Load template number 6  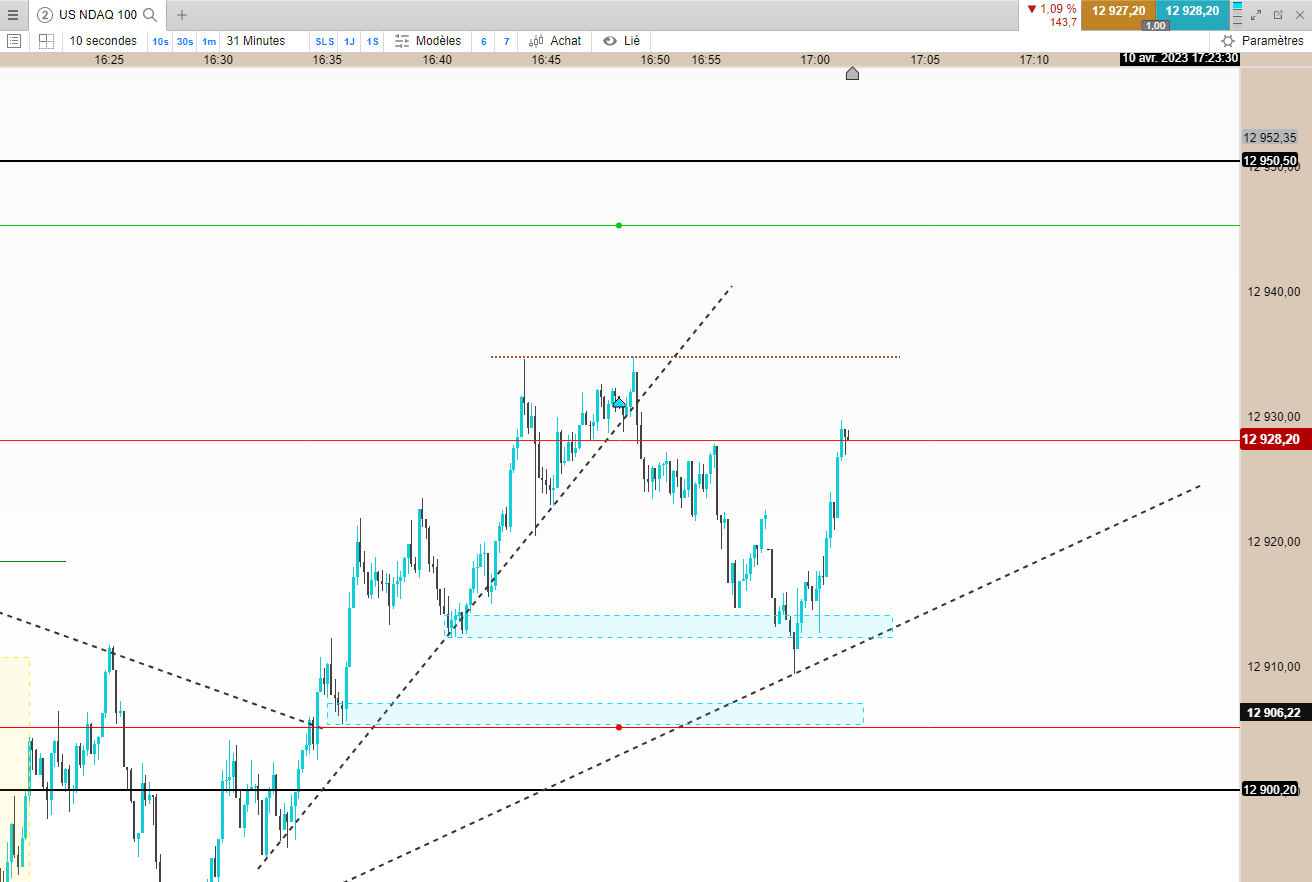click(x=484, y=41)
